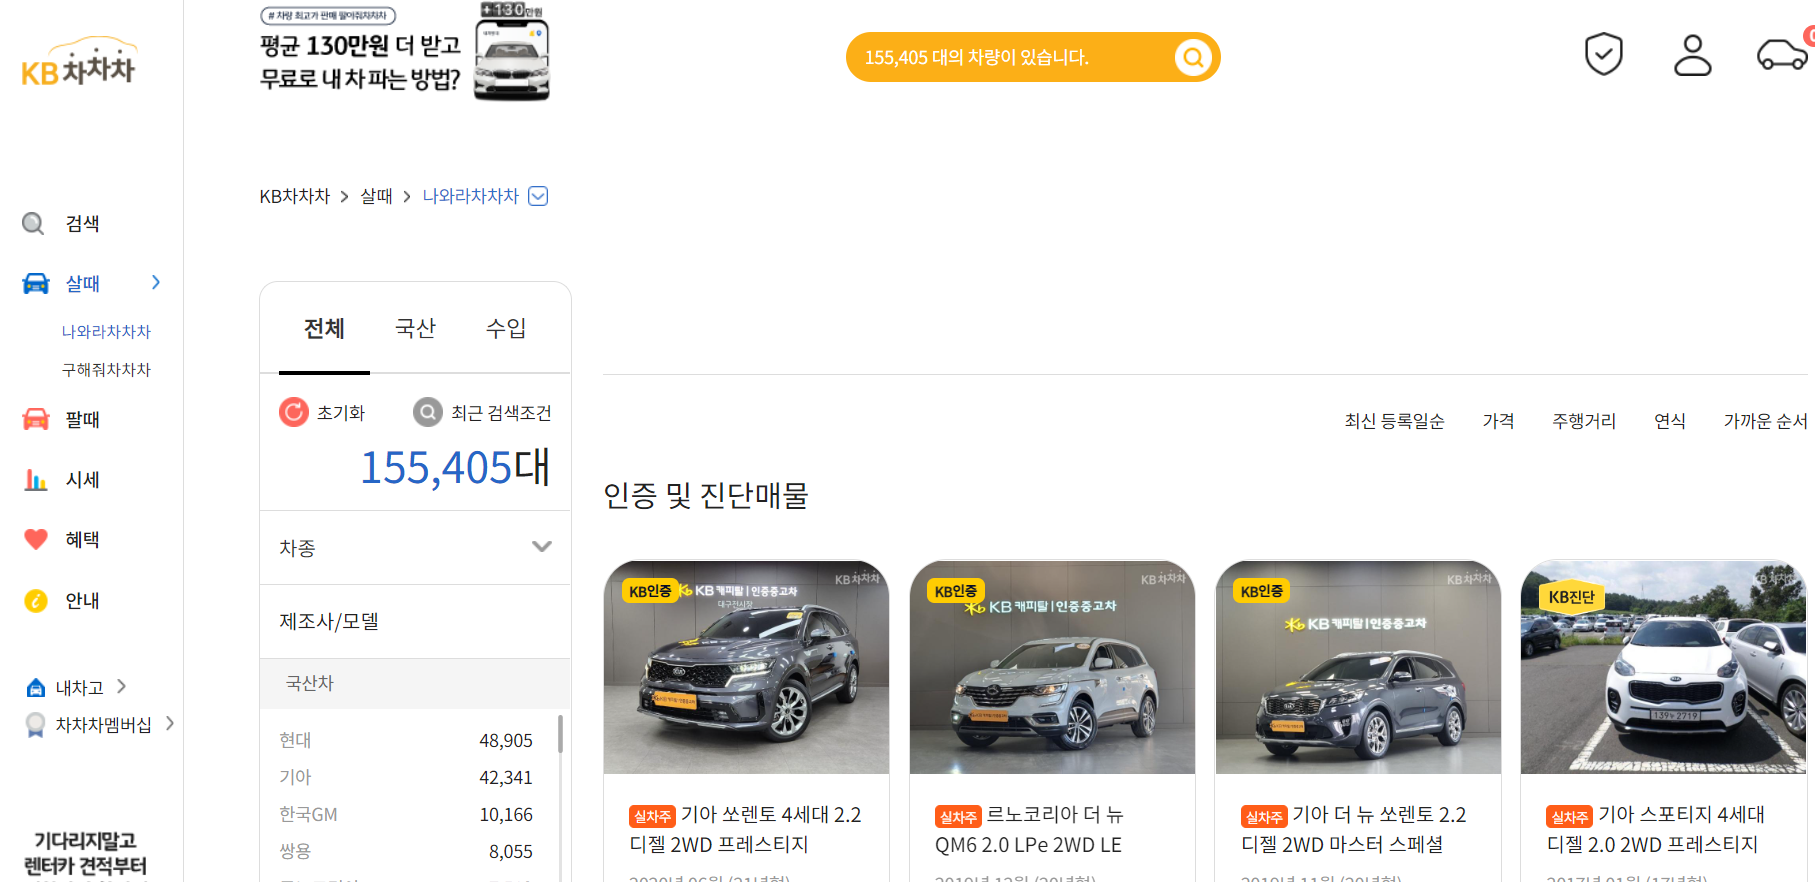Viewport: 1815px width, 882px height.
Task: Click the magnifier search button in orange bar
Action: (x=1193, y=57)
